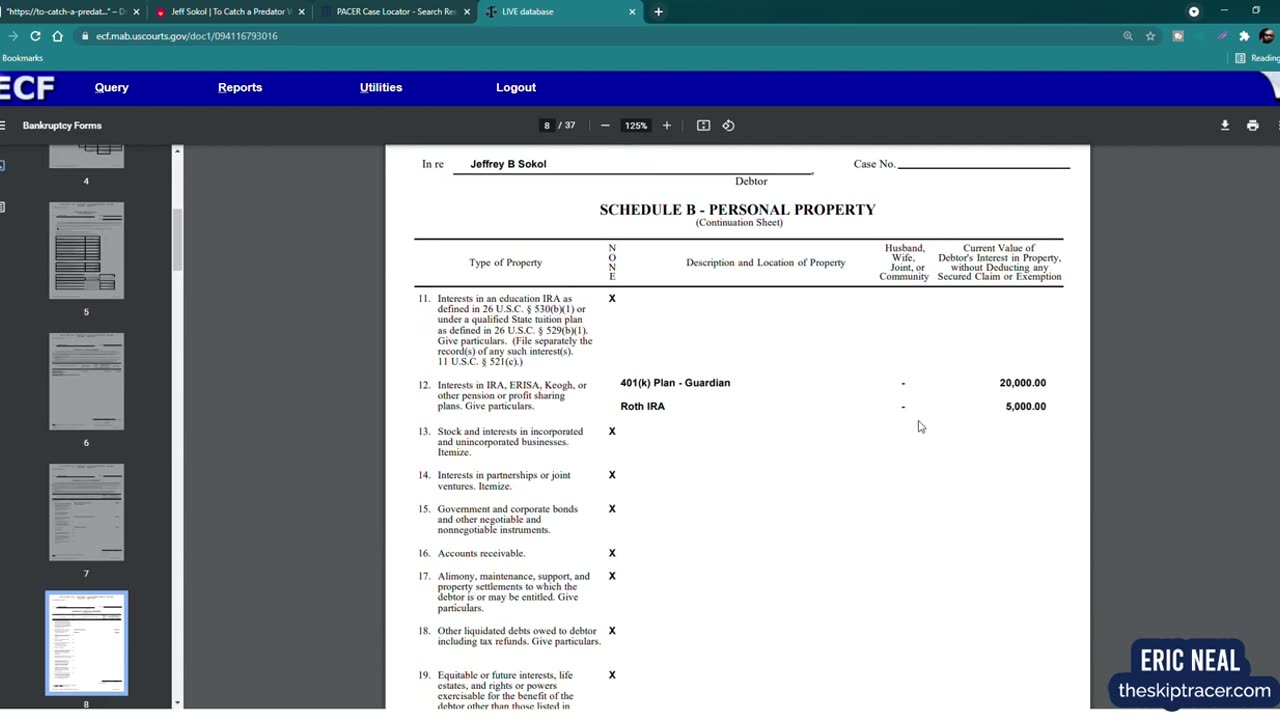Open page 5 thumbnail
The height and width of the screenshot is (720, 1280).
(87, 250)
